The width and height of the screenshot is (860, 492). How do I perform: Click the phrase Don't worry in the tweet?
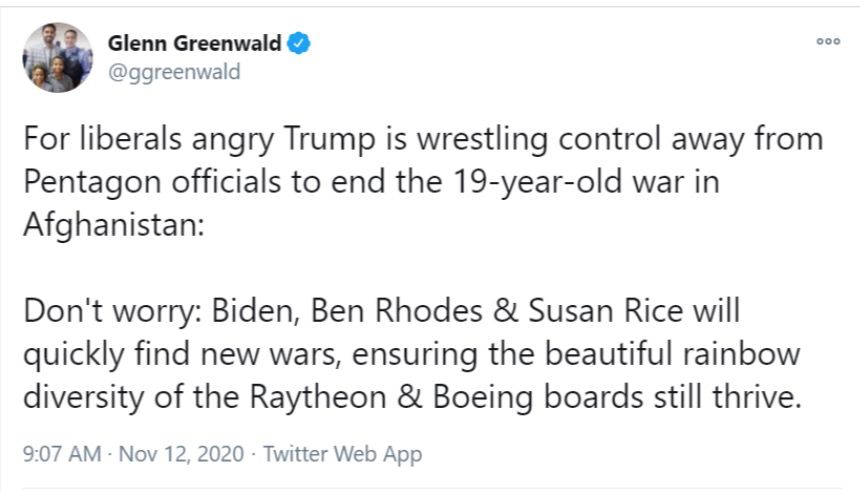(109, 311)
